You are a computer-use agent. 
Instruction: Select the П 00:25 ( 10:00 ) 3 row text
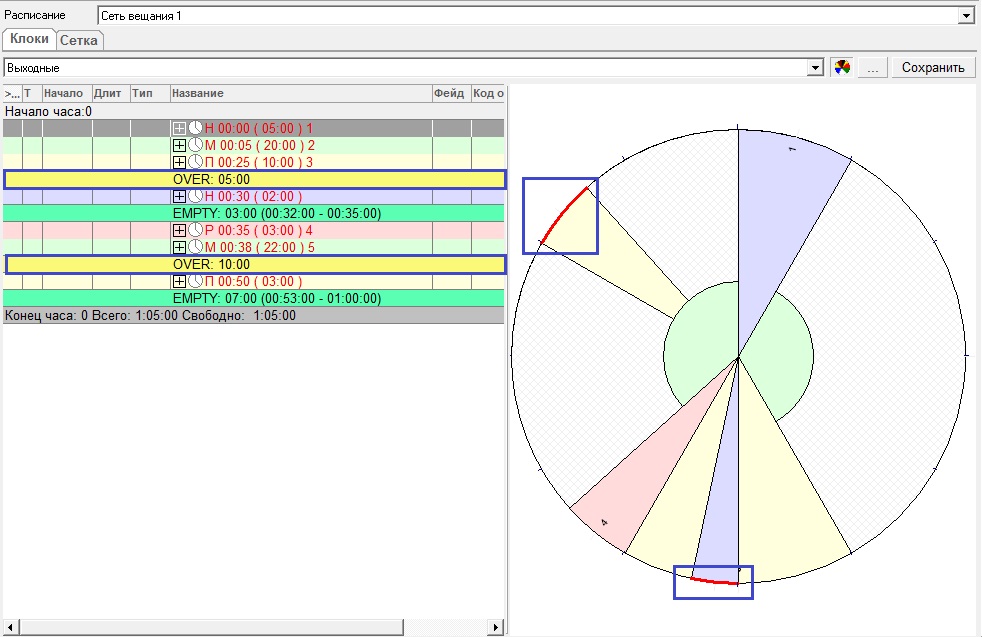point(259,162)
